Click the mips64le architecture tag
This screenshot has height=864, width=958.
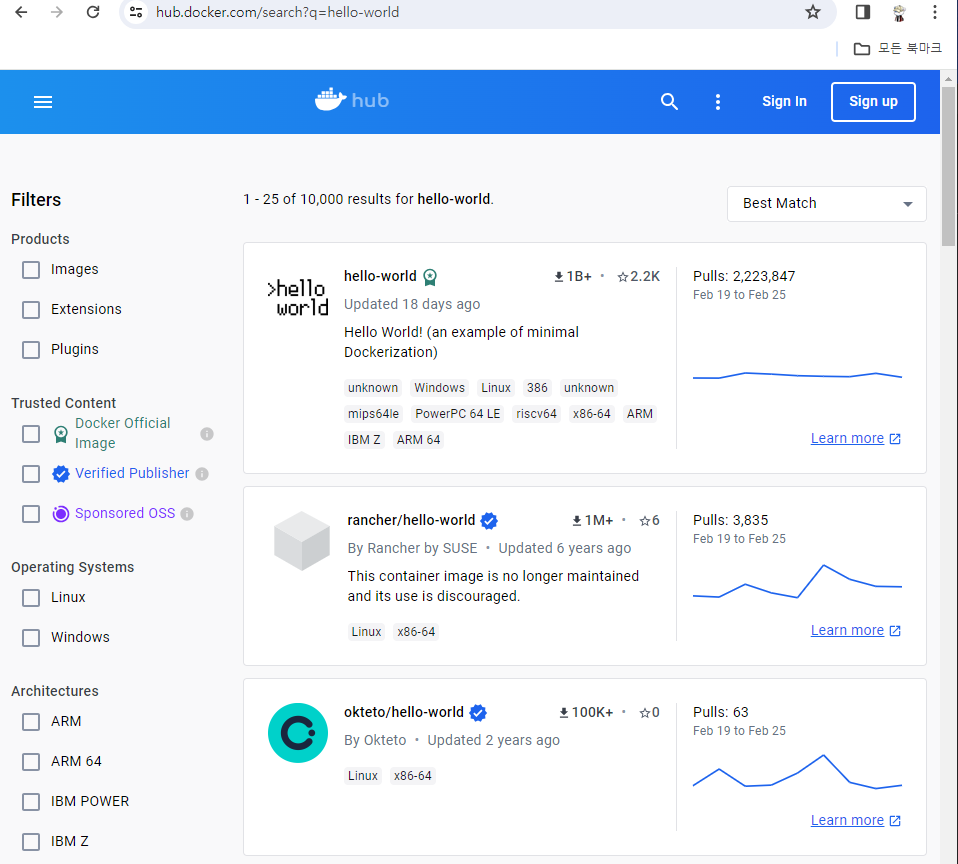373,414
